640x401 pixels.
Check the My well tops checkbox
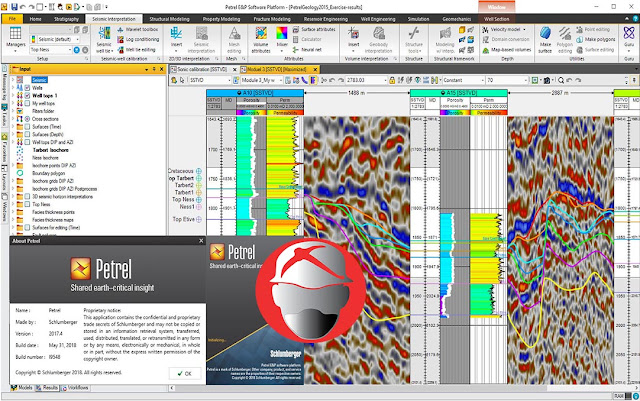(27, 103)
